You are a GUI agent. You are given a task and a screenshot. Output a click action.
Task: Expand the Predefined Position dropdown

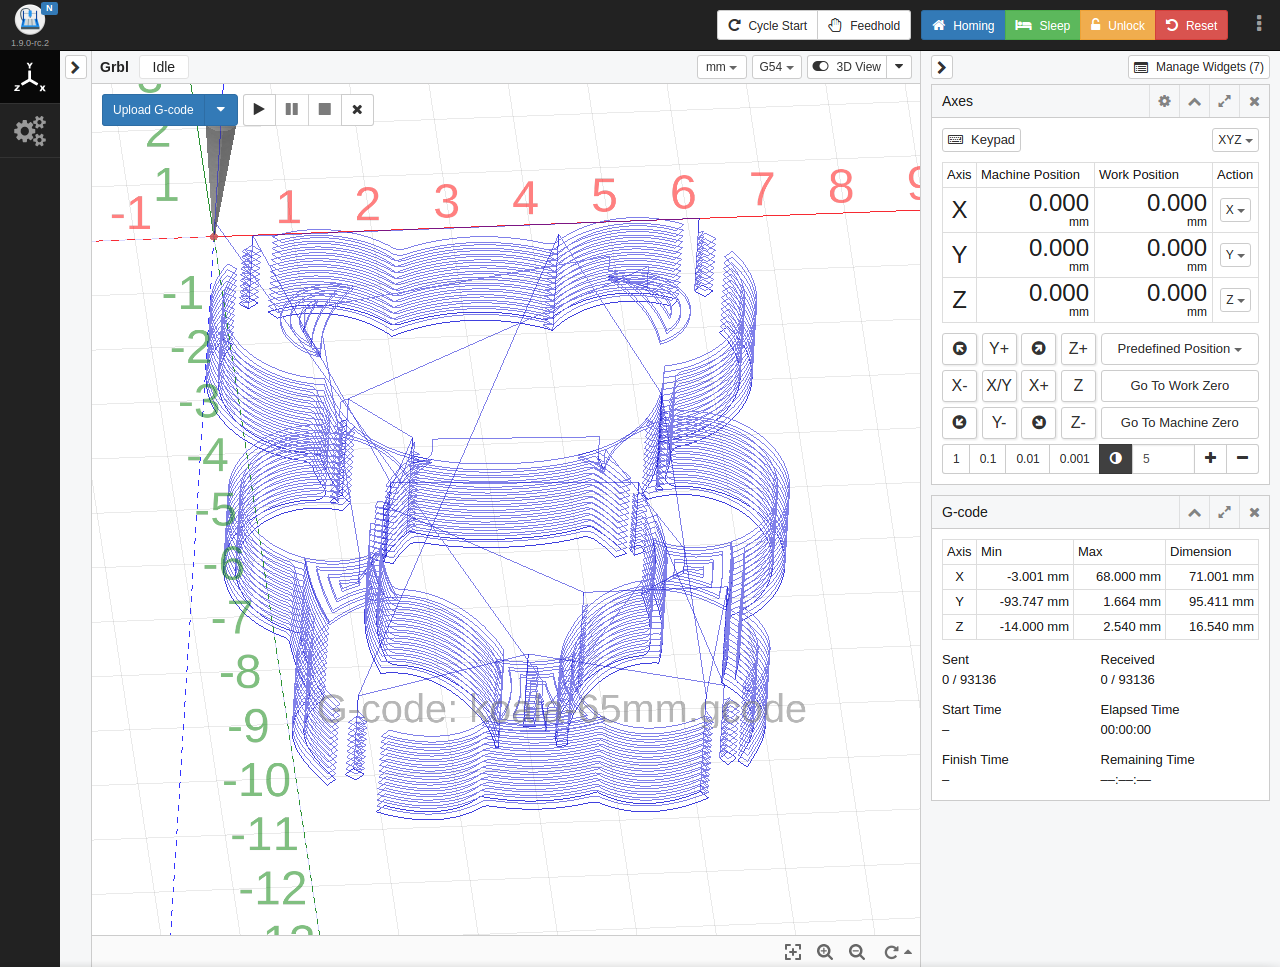pos(1179,349)
